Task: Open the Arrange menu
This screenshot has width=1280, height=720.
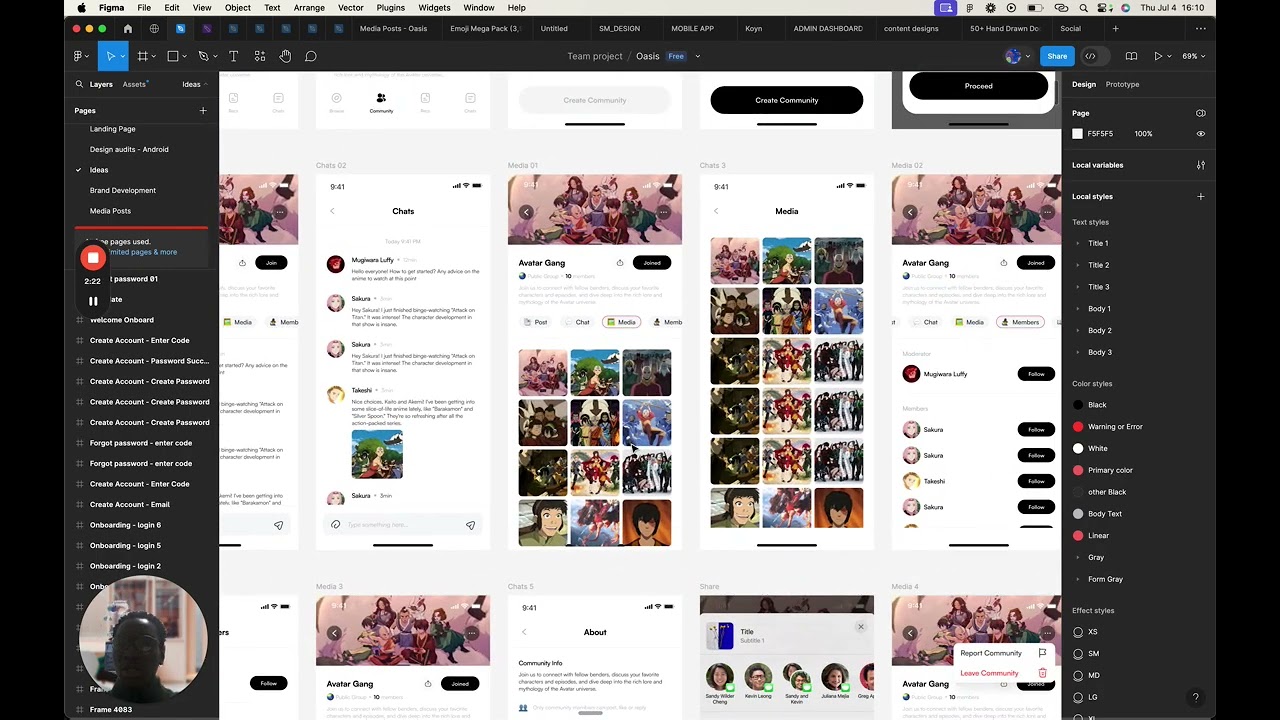Action: (309, 8)
